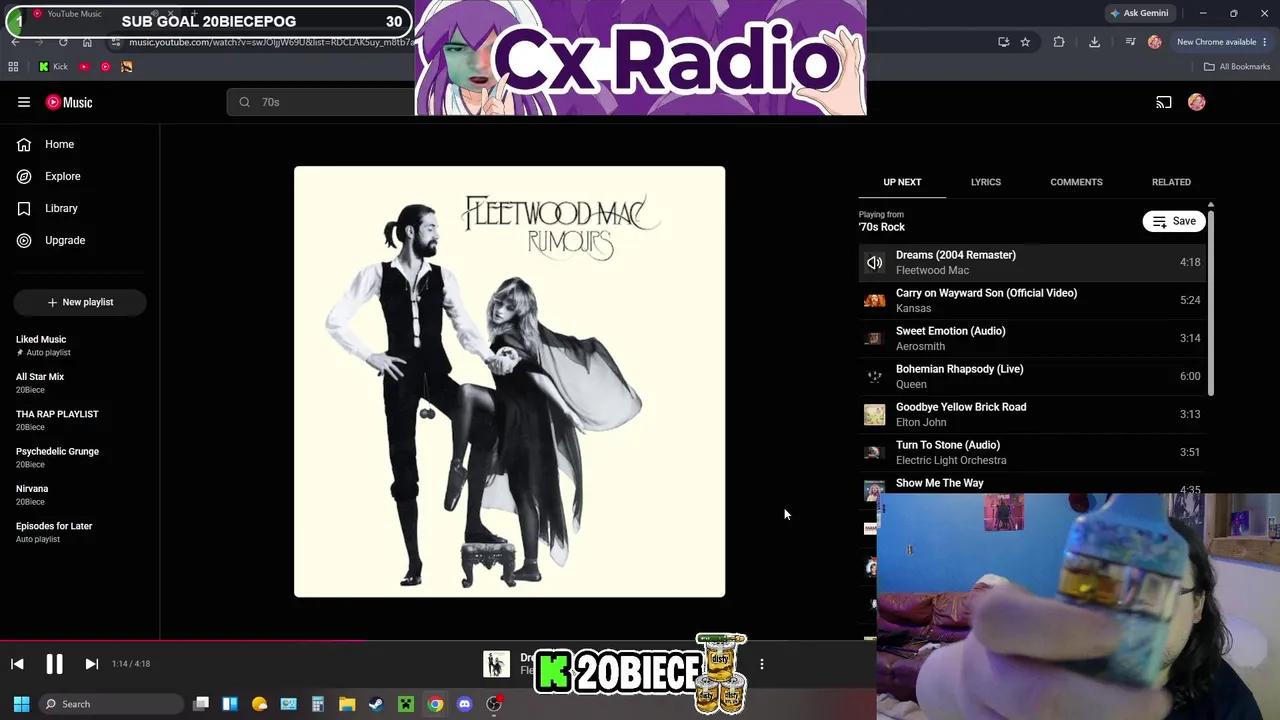The image size is (1280, 720).
Task: Click the Windows taskbar Search box
Action: click(112, 704)
